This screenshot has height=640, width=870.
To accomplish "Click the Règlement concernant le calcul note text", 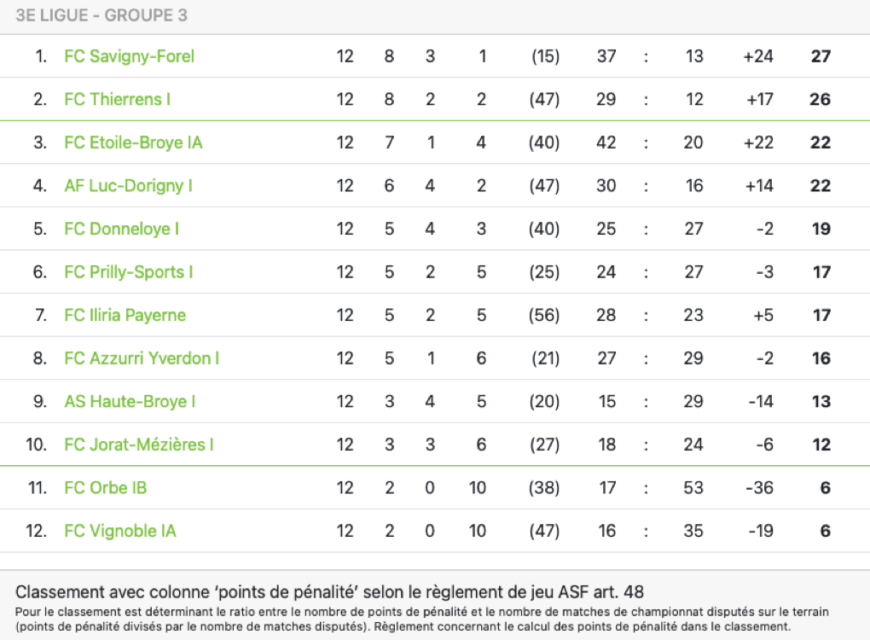I will pyautogui.click(x=582, y=627).
